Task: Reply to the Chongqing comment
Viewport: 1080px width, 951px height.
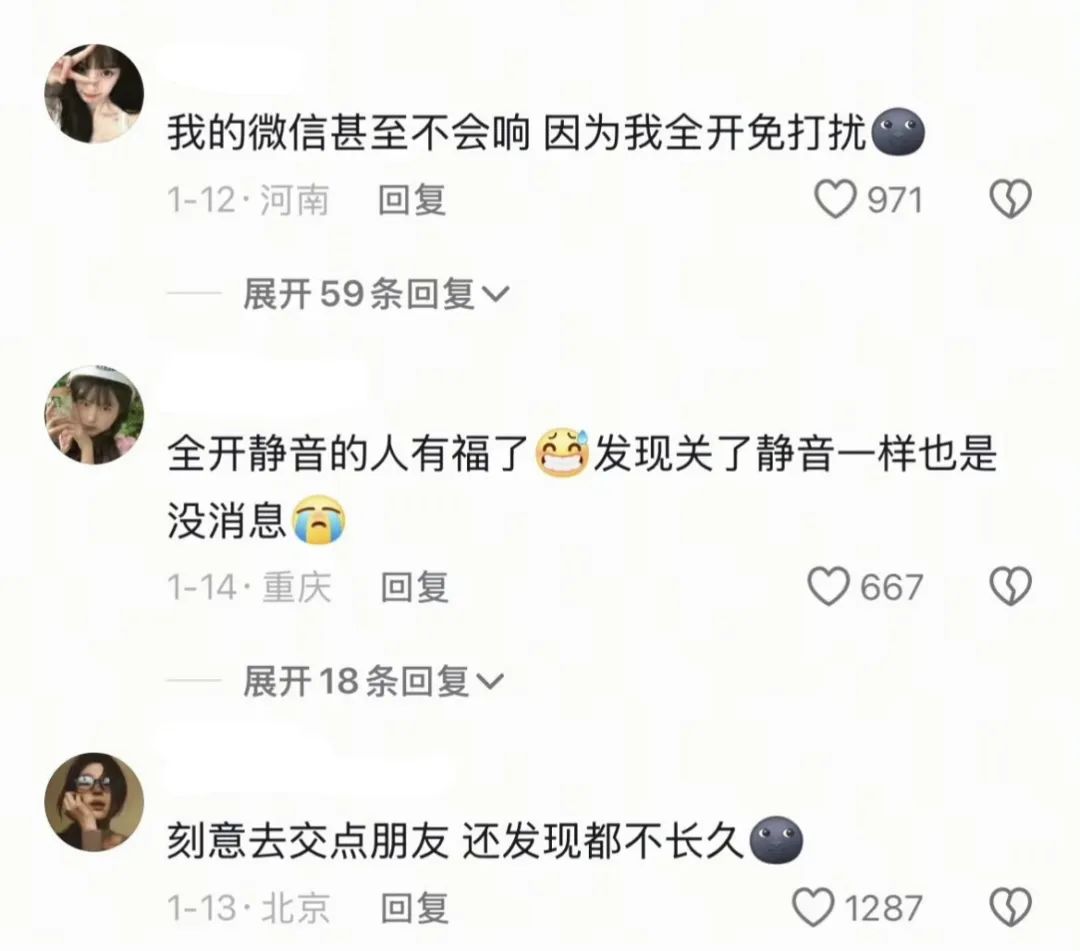Action: [415, 587]
